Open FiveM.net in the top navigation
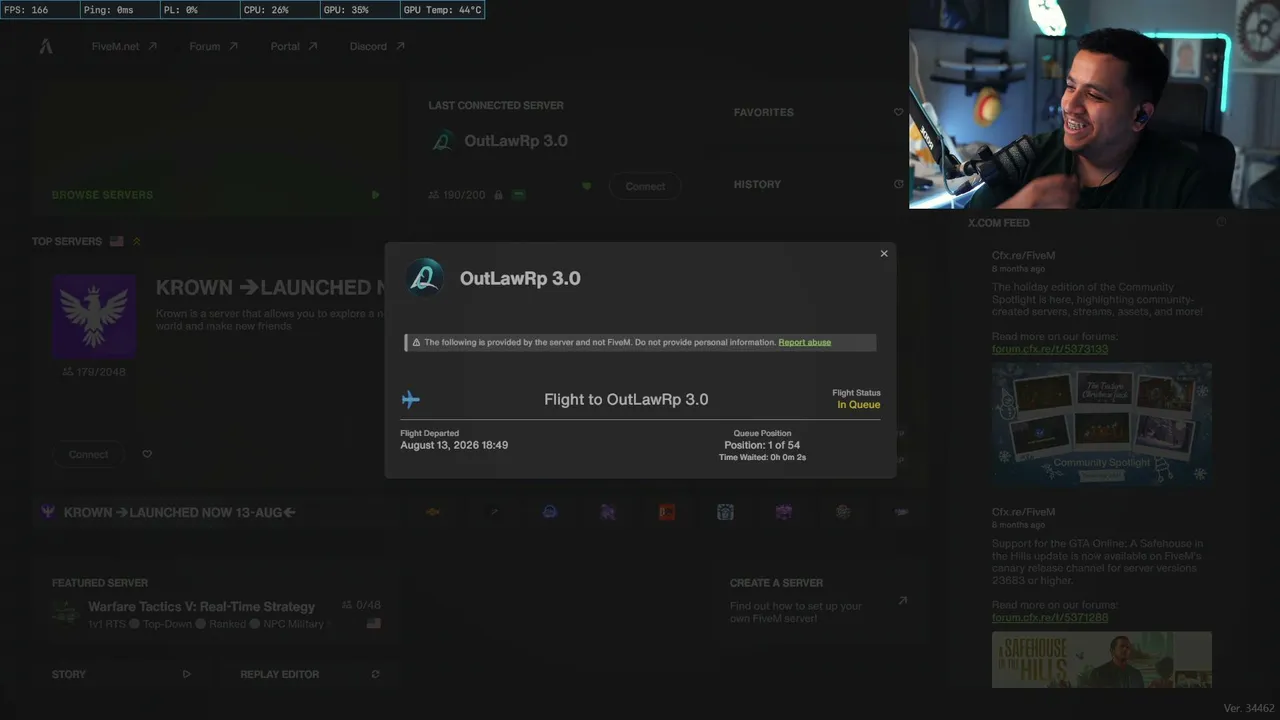 coord(124,46)
